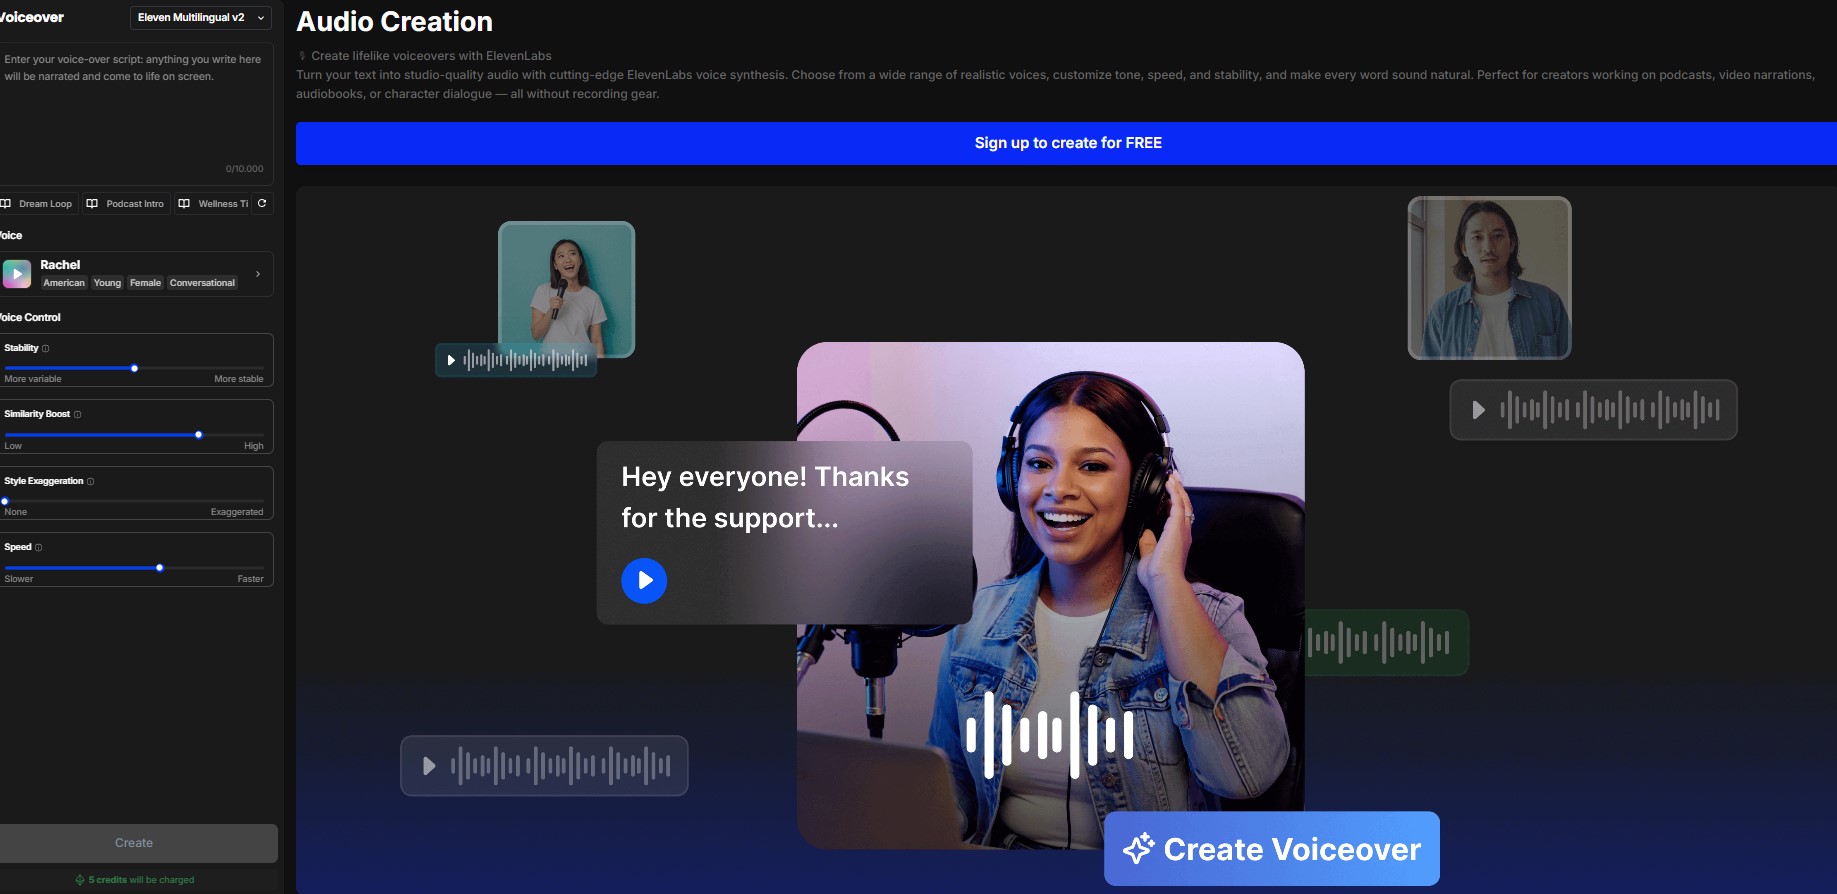This screenshot has height=894, width=1837.
Task: Click the Similarity Boost info icon
Action: 78,415
